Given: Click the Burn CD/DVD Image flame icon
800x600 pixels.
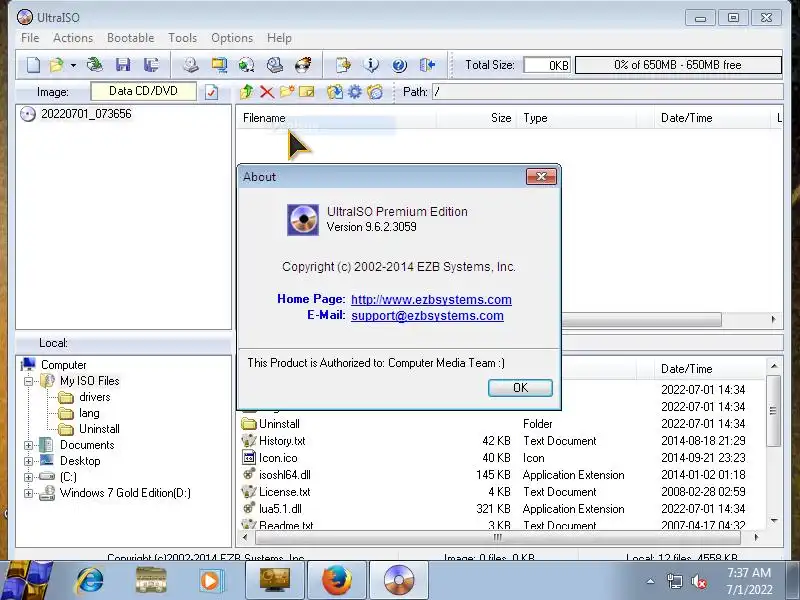Looking at the screenshot, I should point(303,65).
